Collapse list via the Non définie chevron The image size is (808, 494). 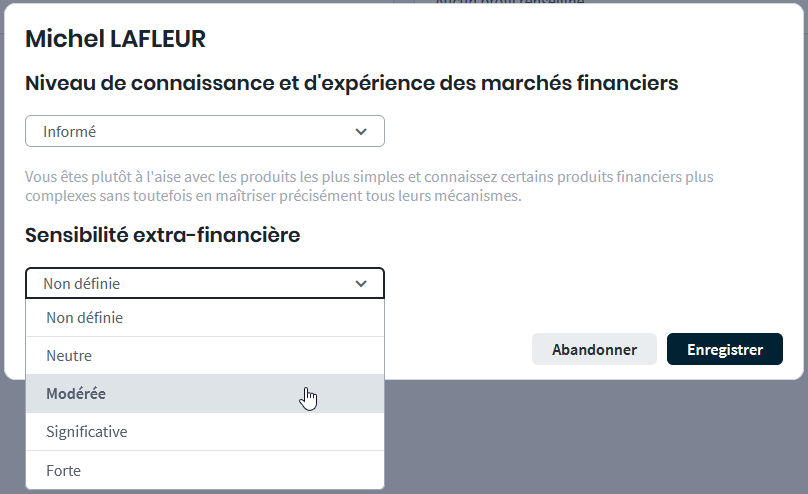(361, 284)
